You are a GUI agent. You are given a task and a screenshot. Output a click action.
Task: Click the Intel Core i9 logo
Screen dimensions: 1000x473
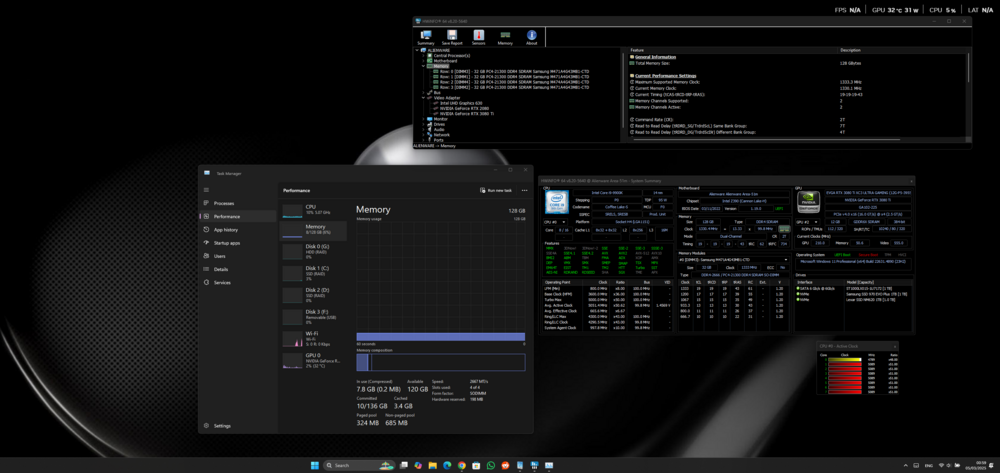(555, 204)
